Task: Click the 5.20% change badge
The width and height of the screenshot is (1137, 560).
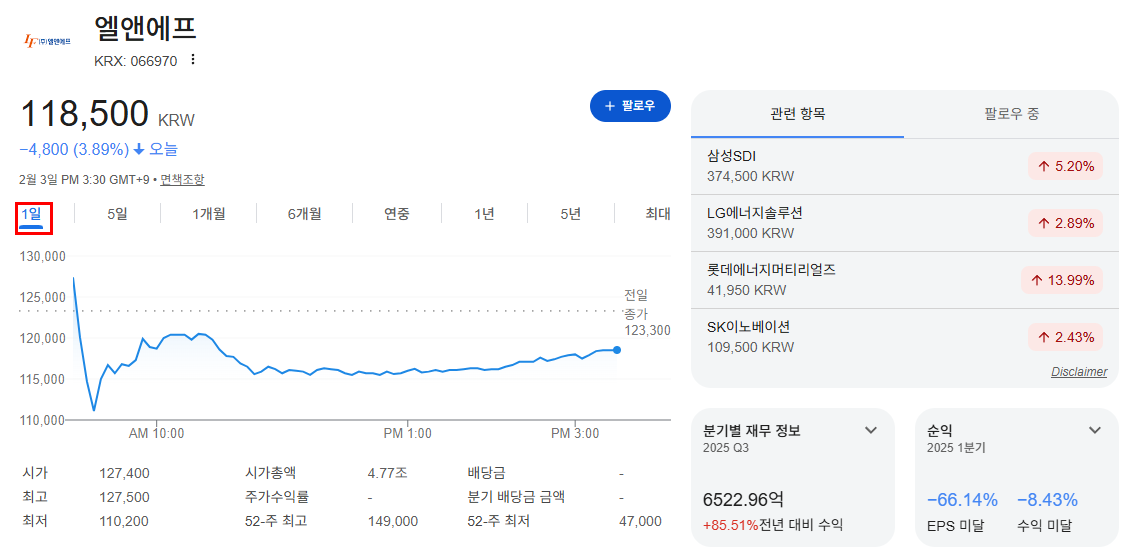Action: 1065,166
